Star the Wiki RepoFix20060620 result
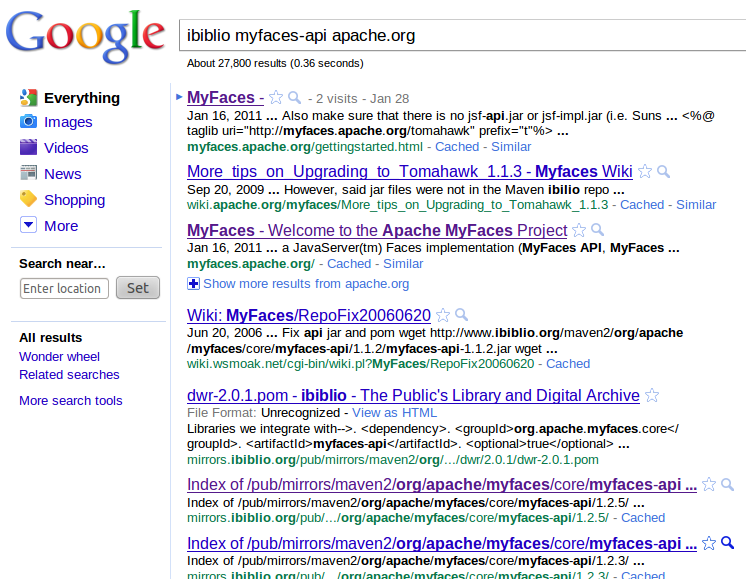 tap(443, 315)
